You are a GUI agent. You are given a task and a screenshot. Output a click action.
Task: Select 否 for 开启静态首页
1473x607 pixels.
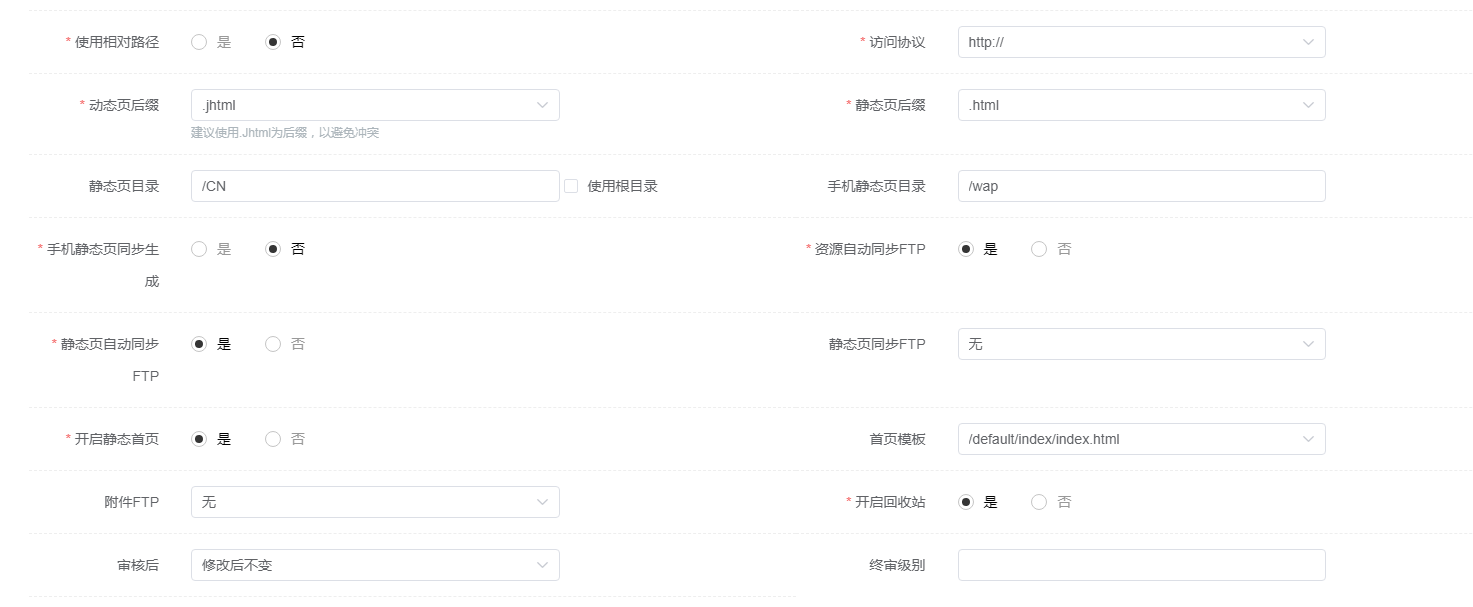tap(273, 439)
